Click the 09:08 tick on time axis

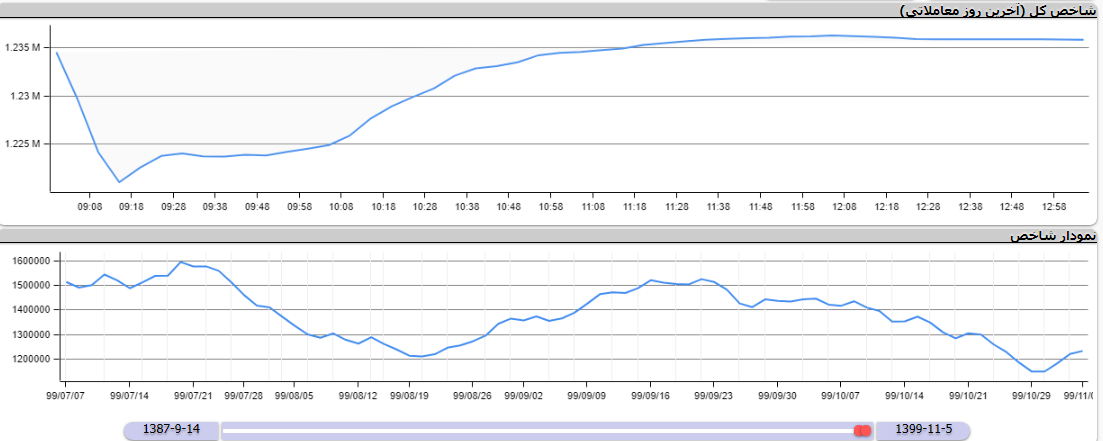(90, 207)
